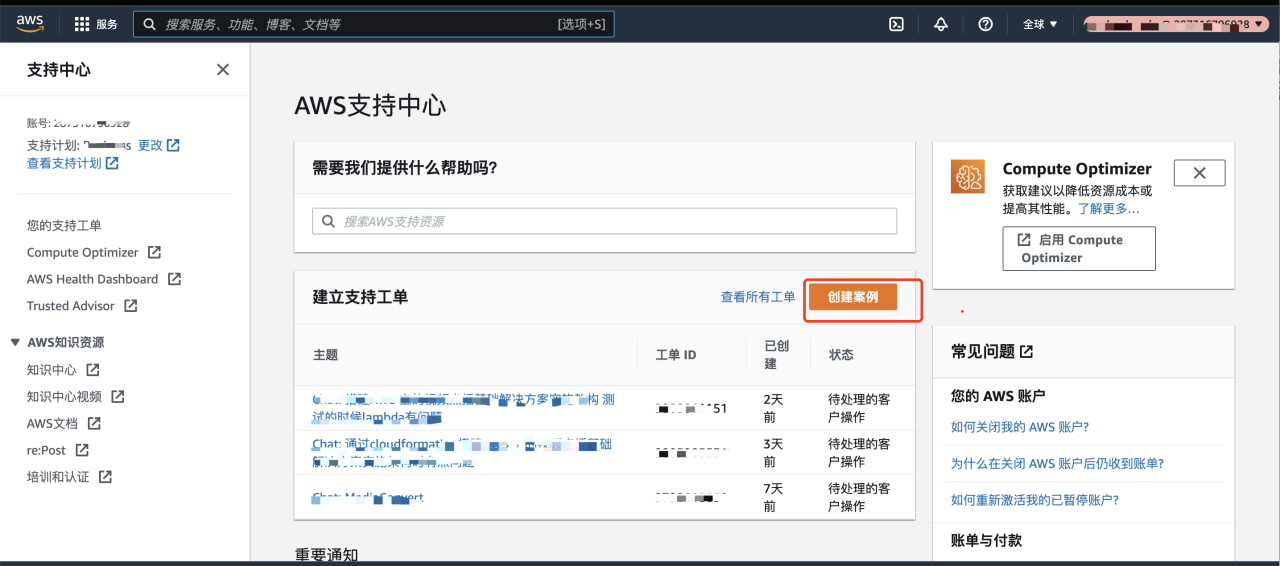
Task: Click external-link icon beside 知识中心
Action: pyautogui.click(x=93, y=370)
